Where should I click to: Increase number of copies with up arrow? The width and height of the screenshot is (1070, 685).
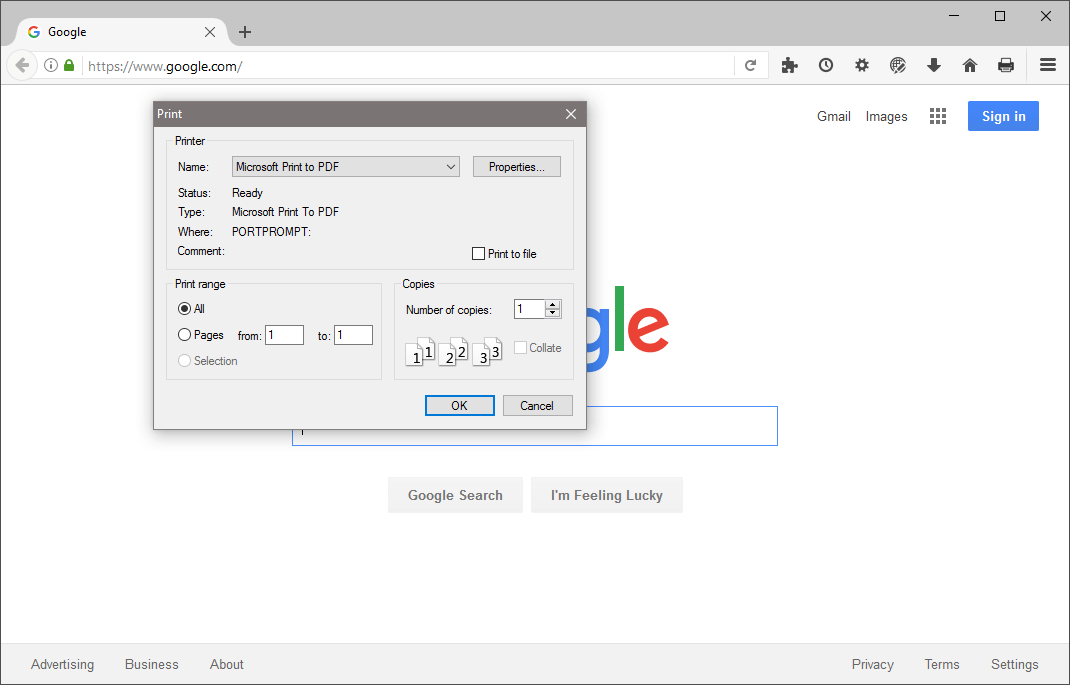click(553, 304)
